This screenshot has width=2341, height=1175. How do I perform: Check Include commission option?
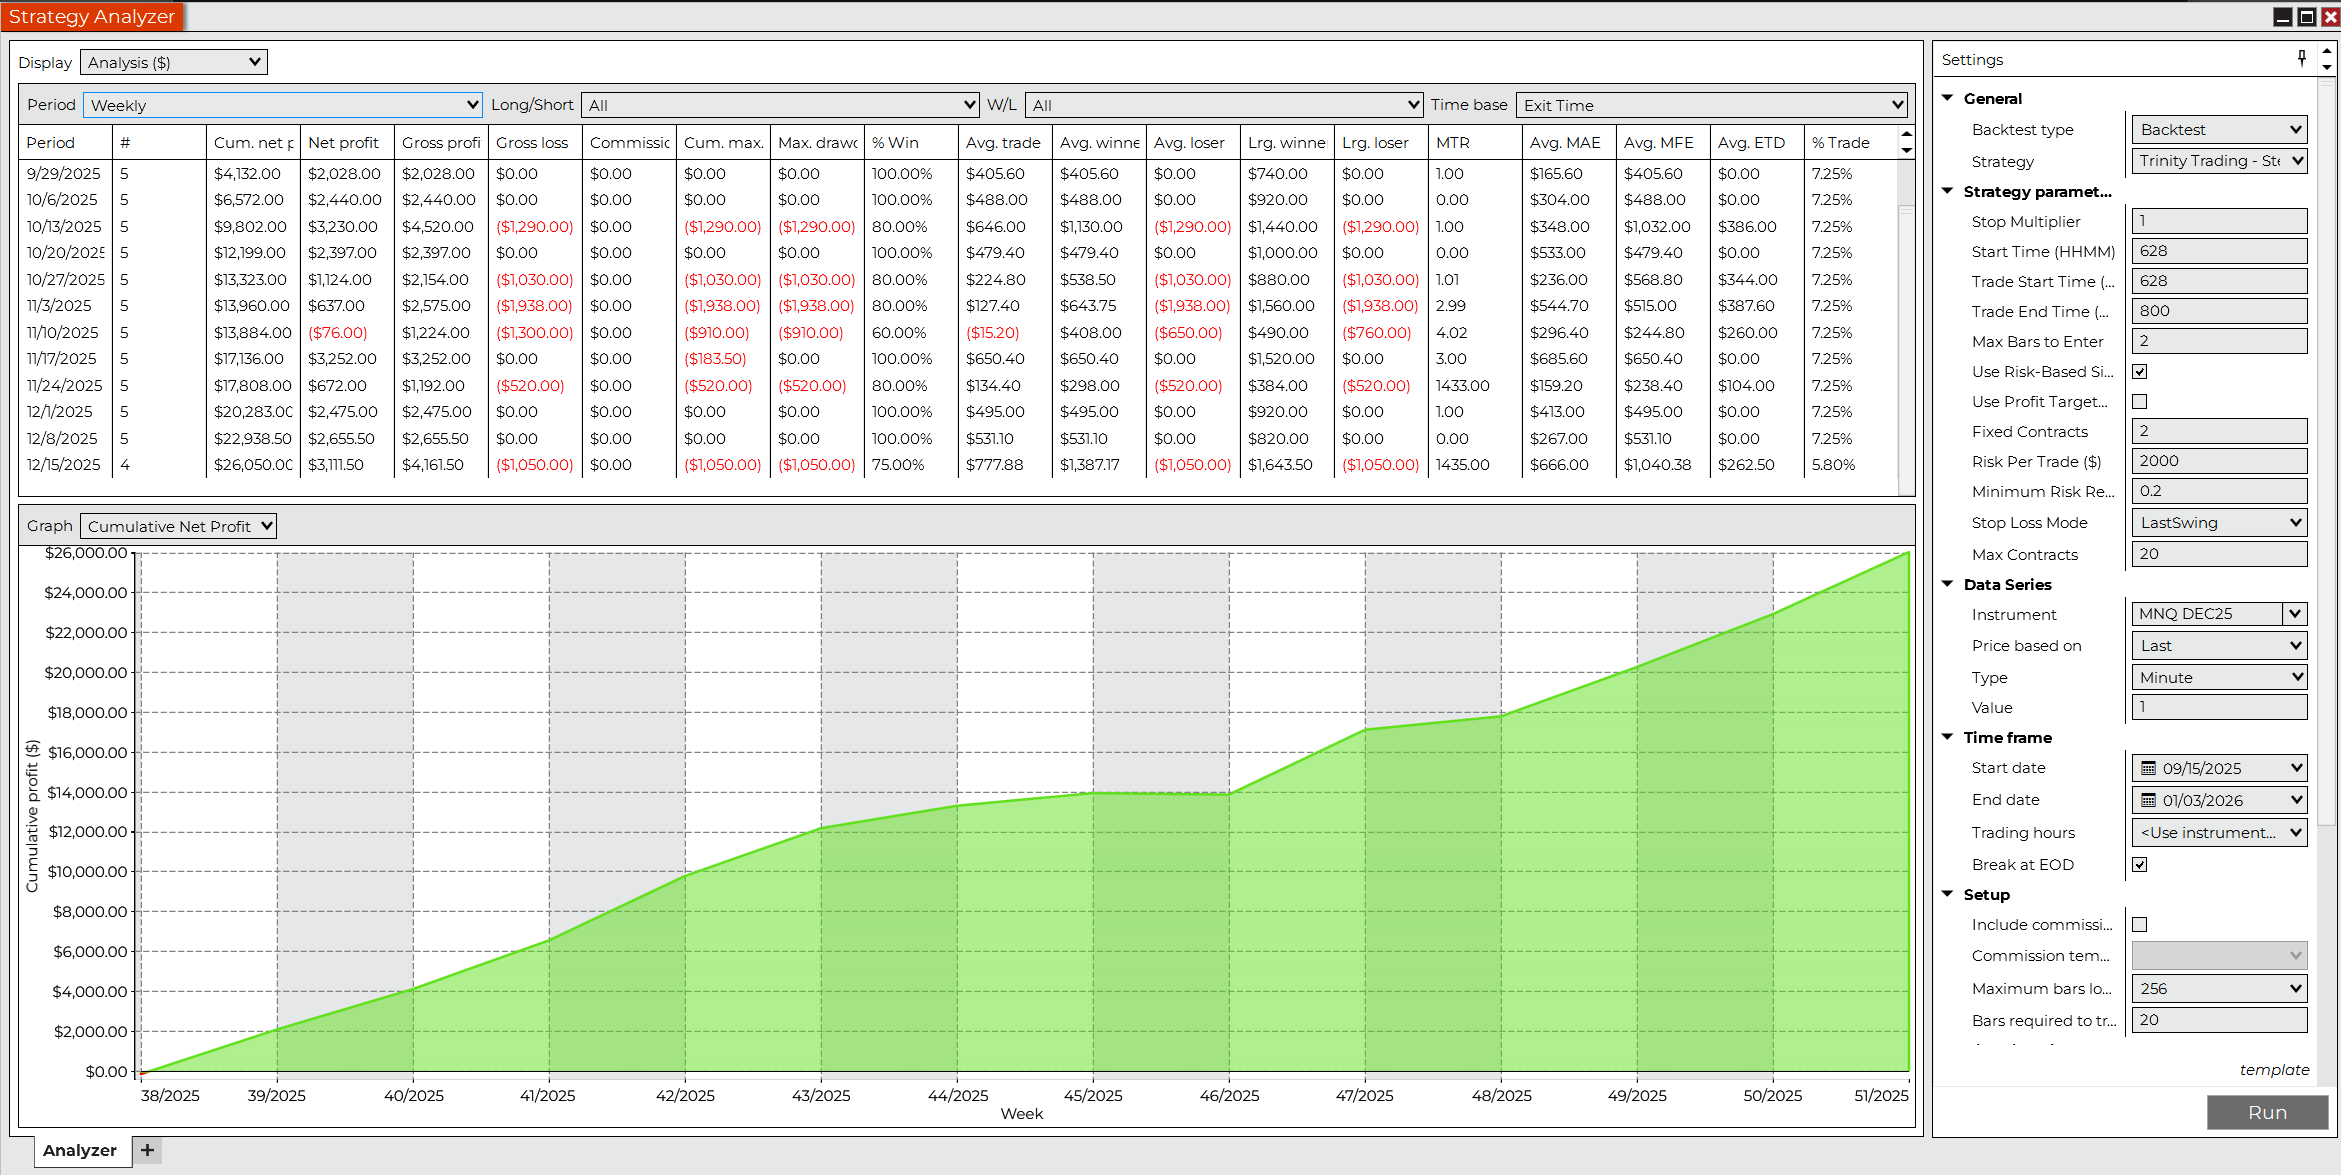coord(2140,925)
